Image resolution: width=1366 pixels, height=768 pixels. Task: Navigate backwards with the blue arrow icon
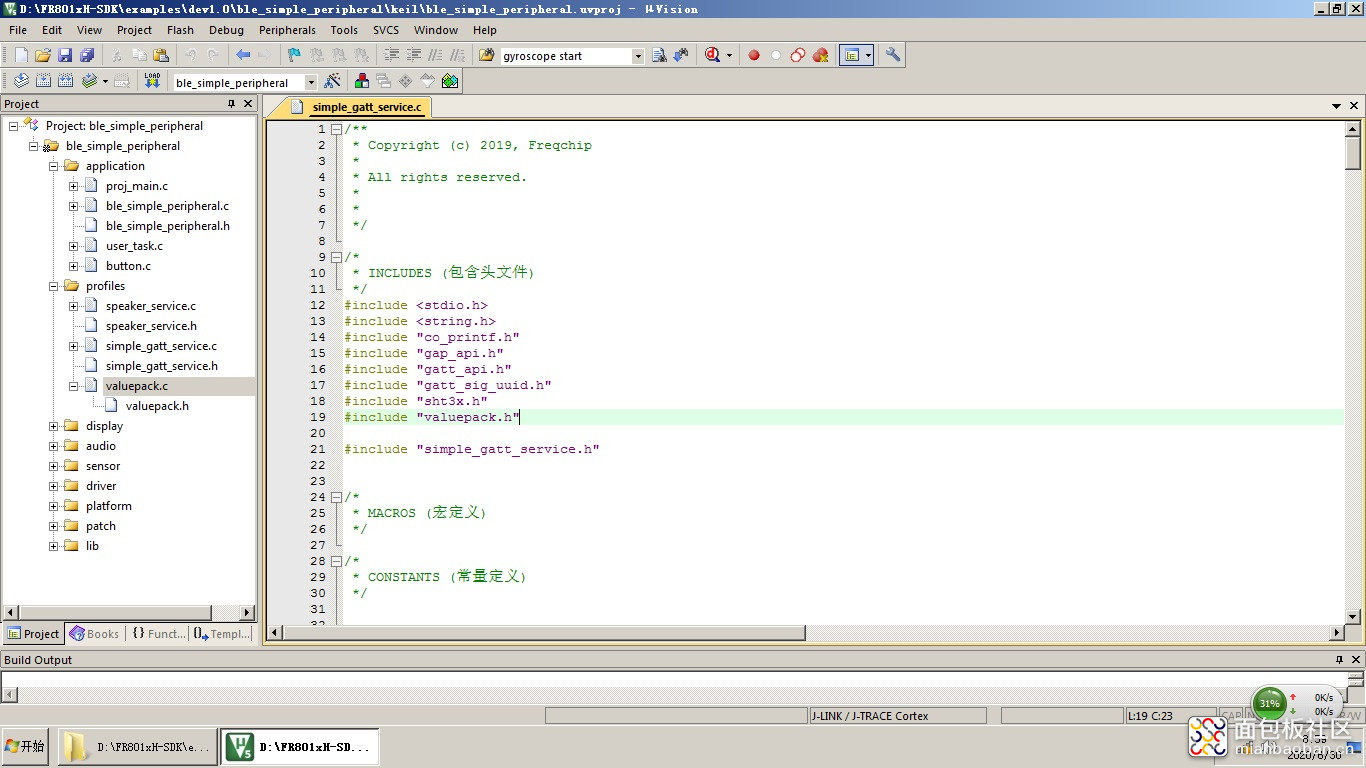point(243,56)
